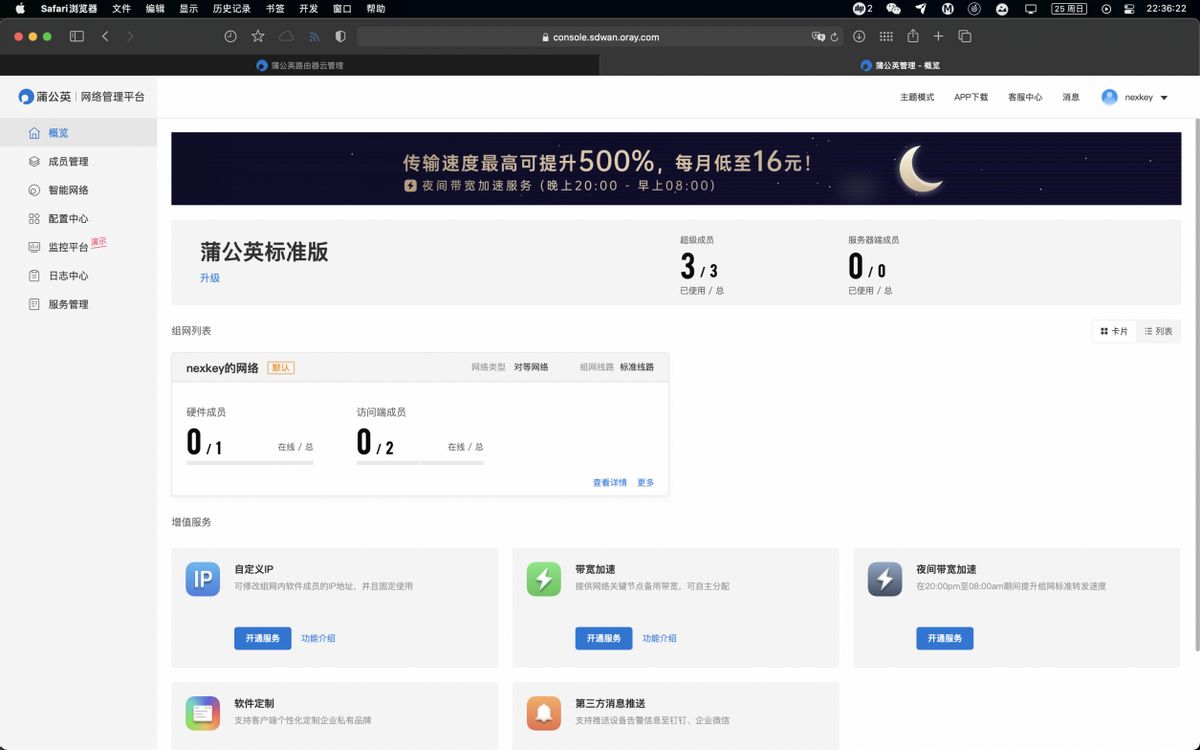The width and height of the screenshot is (1200, 750).
Task: Open Control Center in menu bar
Action: (x=1129, y=8)
